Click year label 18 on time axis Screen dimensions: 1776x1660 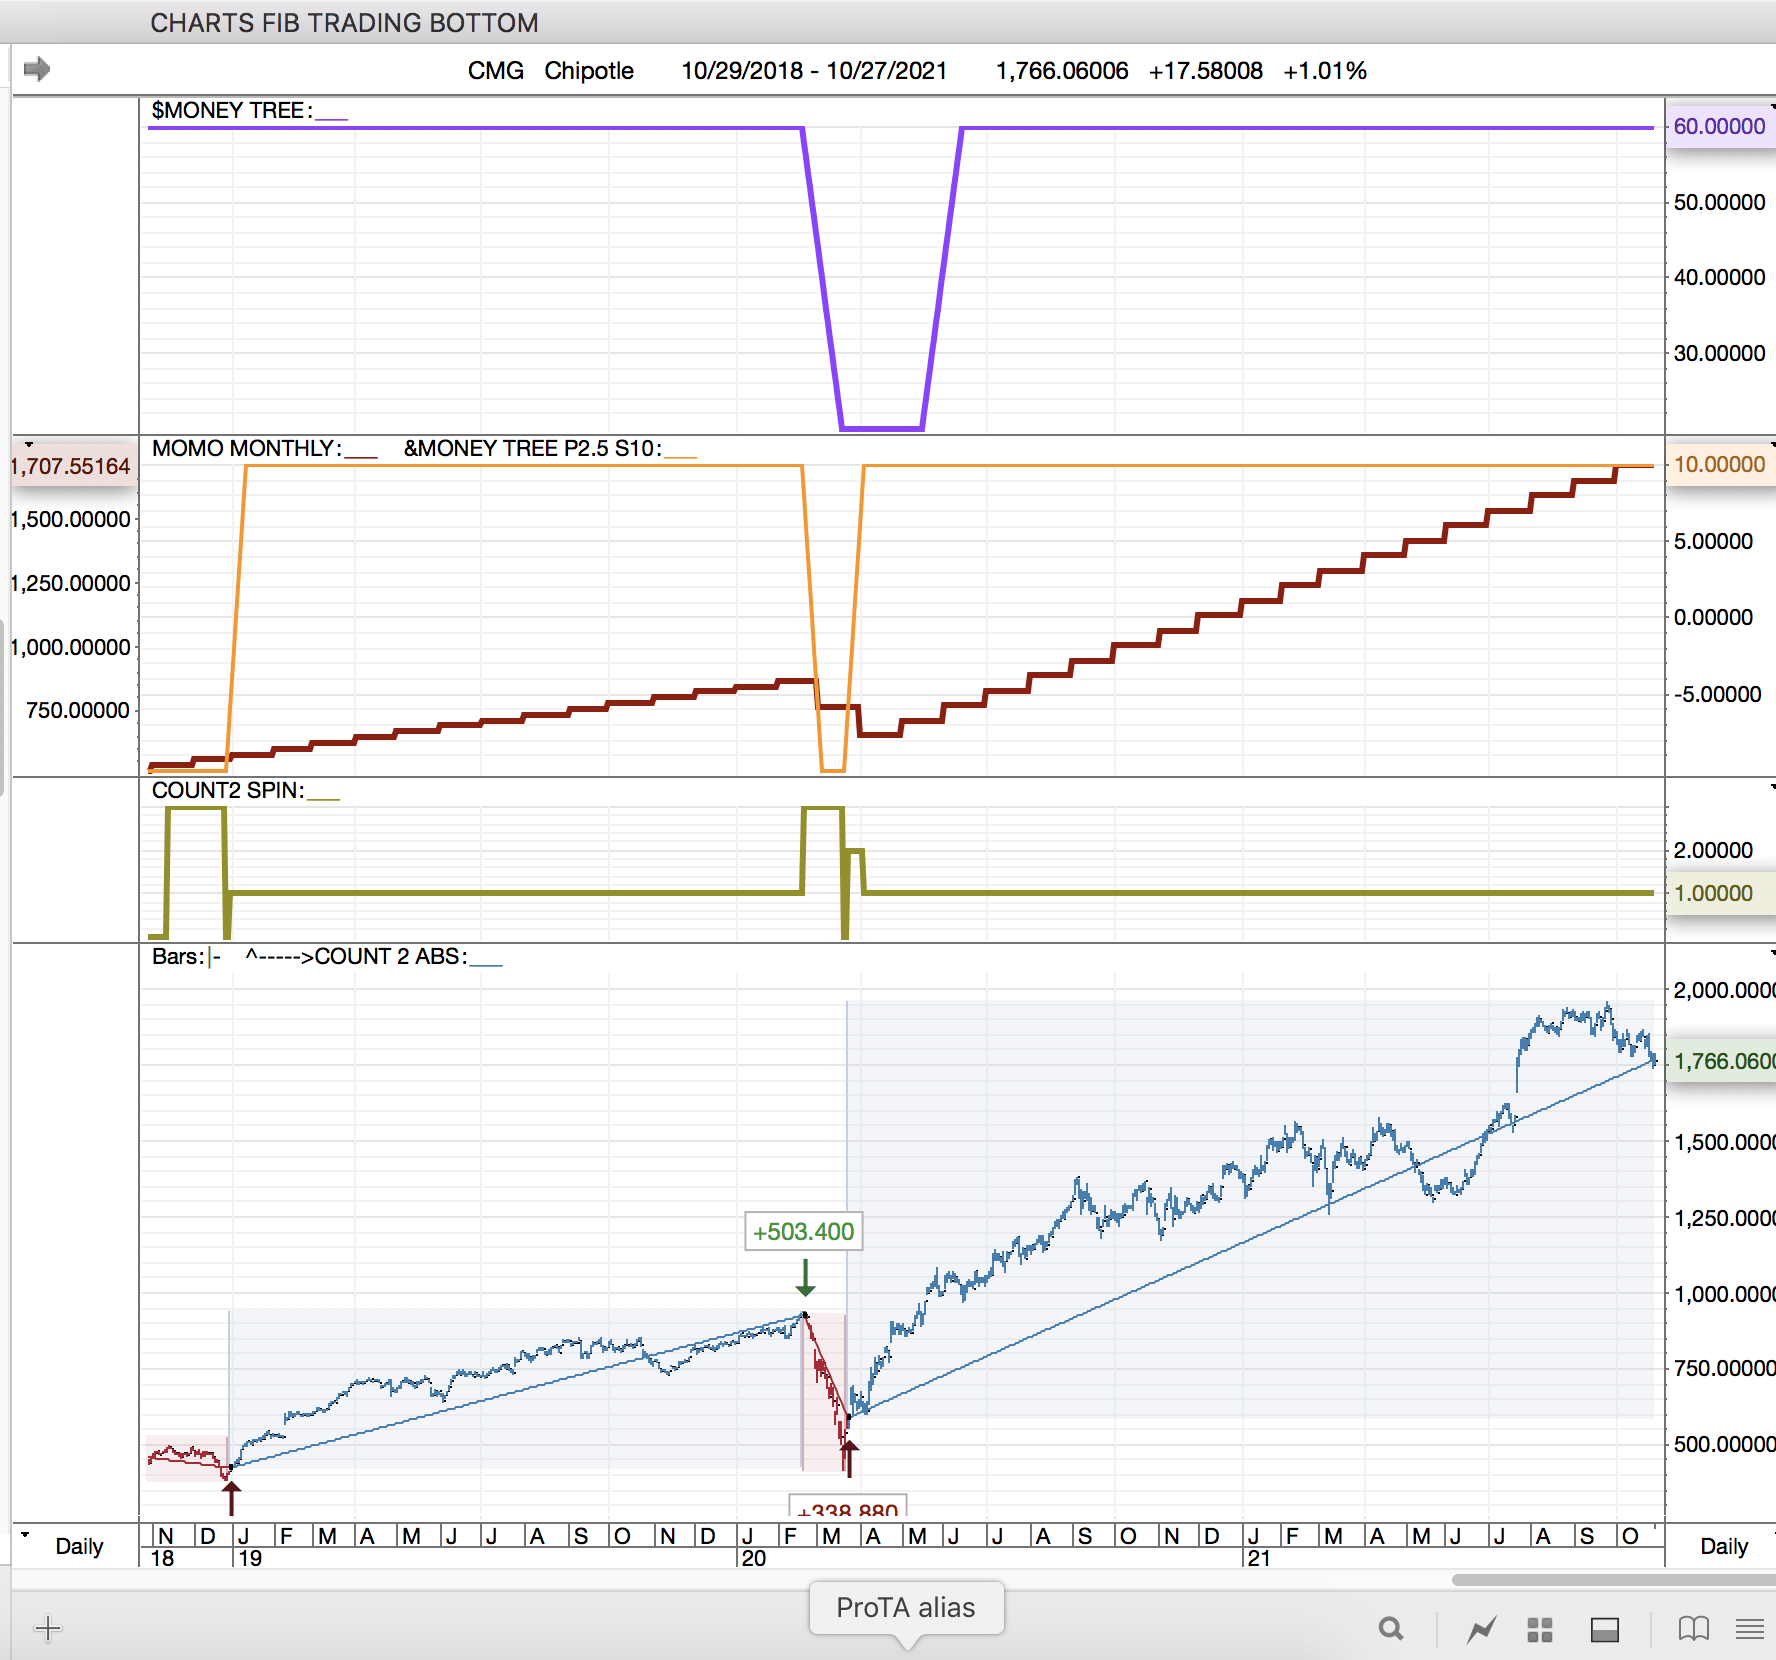point(162,1558)
